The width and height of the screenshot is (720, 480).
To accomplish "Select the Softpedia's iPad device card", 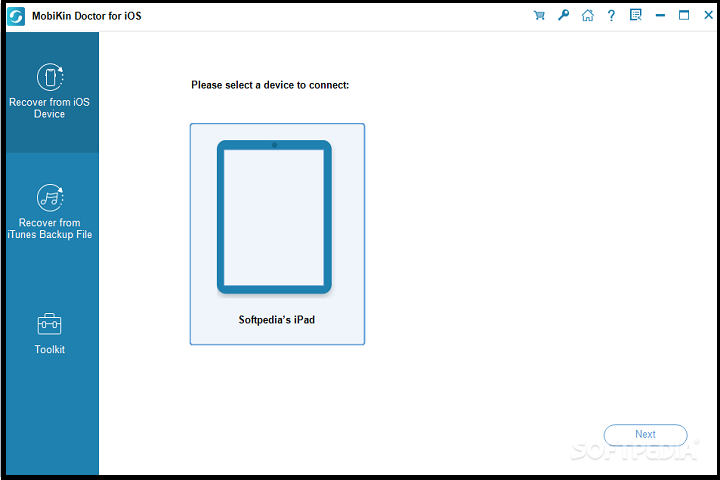I will 277,234.
